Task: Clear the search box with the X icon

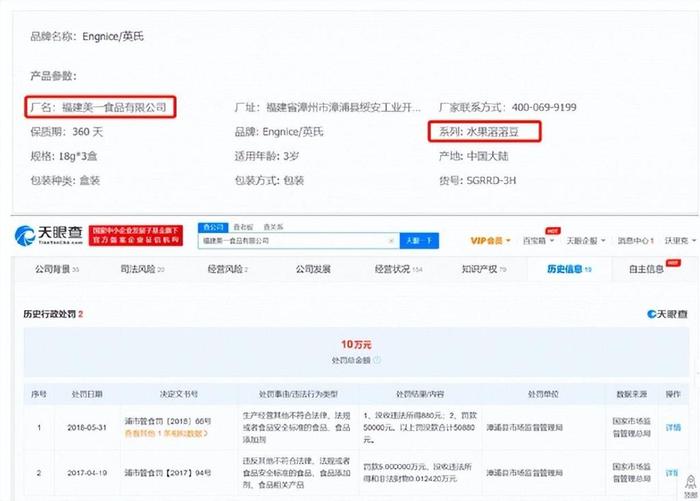Action: 391,241
